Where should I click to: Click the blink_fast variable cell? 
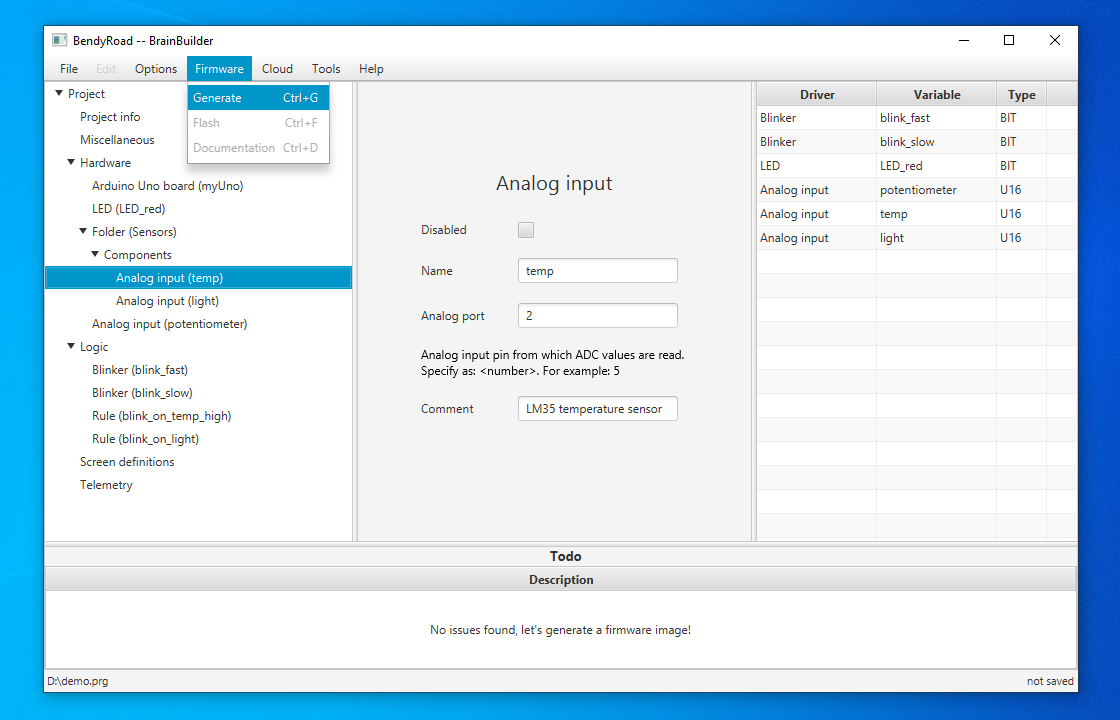(936, 118)
